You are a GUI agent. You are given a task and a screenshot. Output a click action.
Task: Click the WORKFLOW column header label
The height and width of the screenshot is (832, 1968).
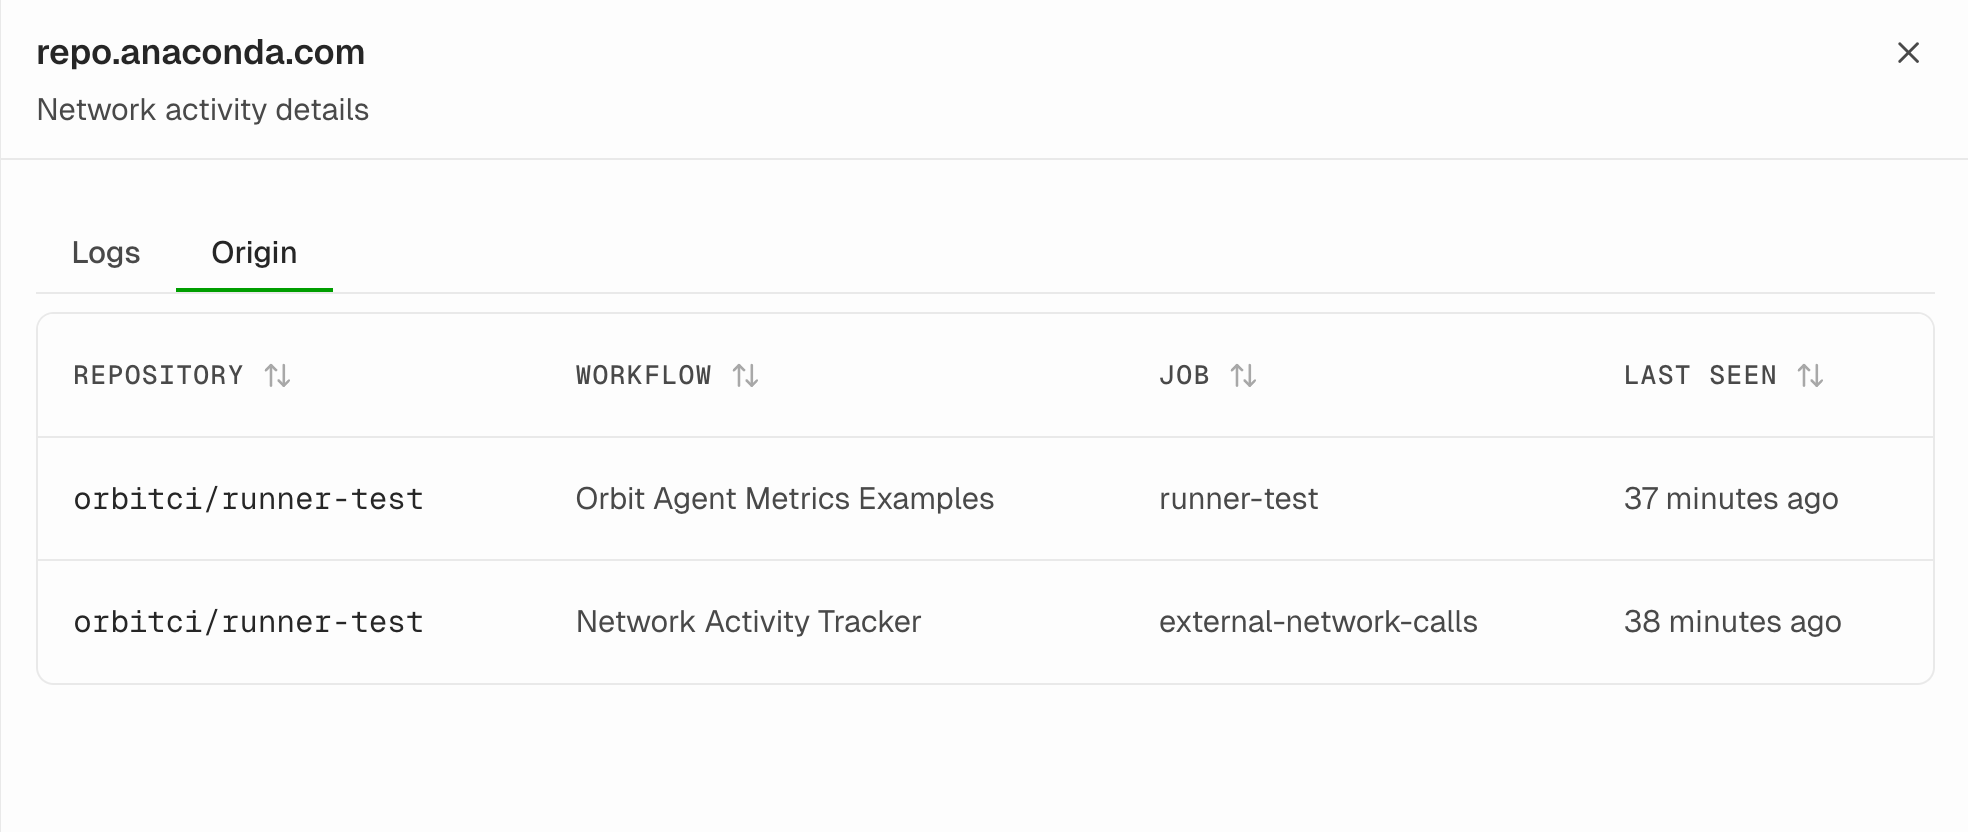pos(643,376)
